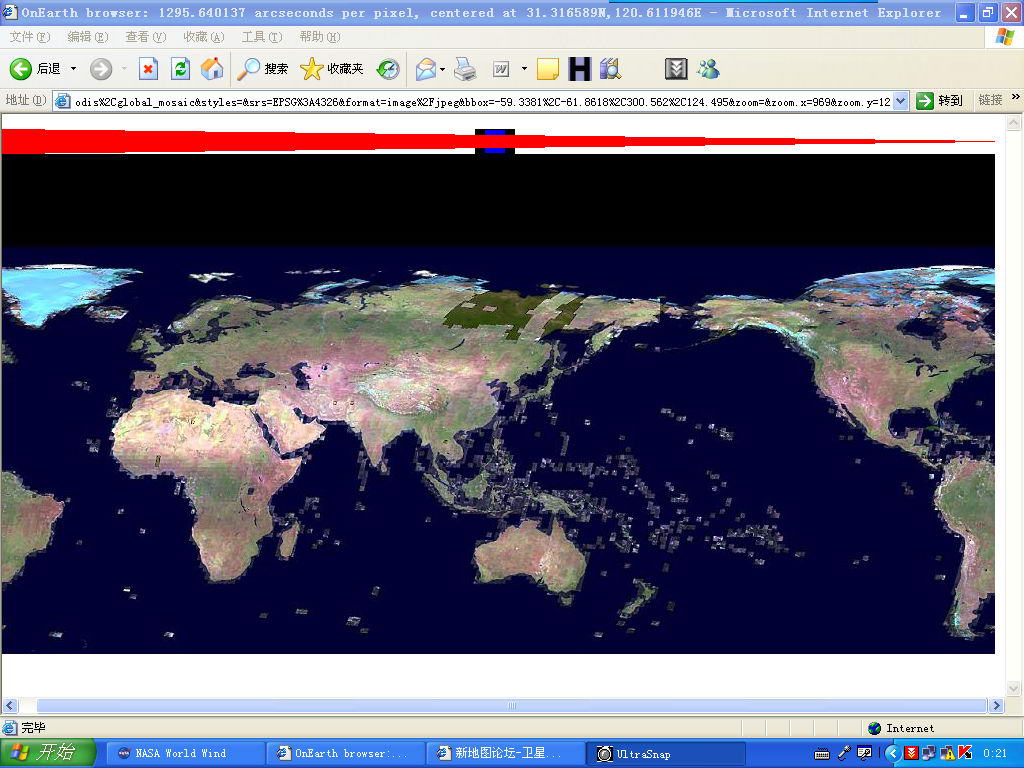
Task: Click the blue marker on the red zoom bar
Action: [x=494, y=141]
